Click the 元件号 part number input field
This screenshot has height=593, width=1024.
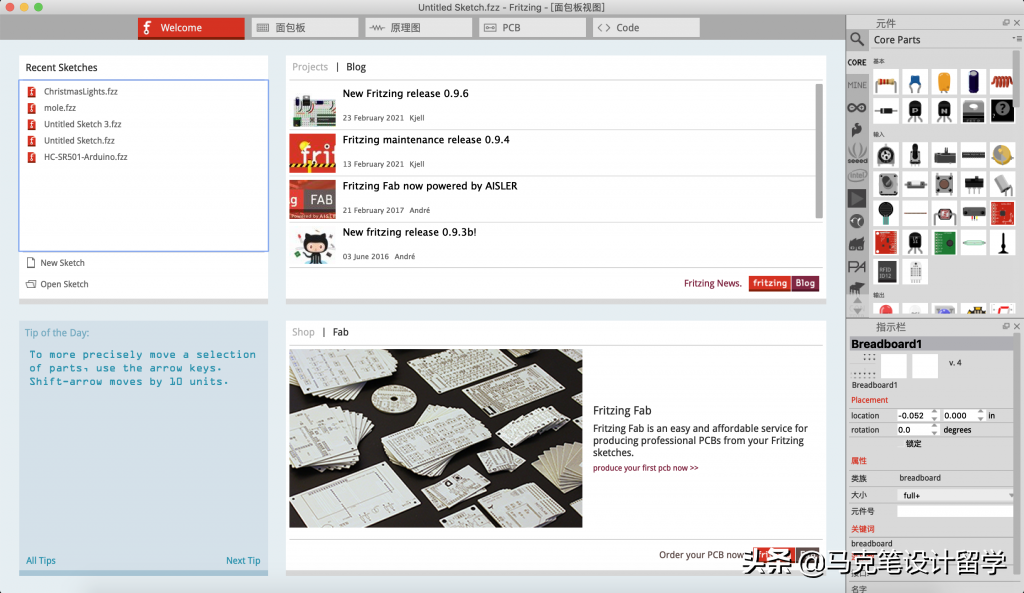(x=955, y=511)
